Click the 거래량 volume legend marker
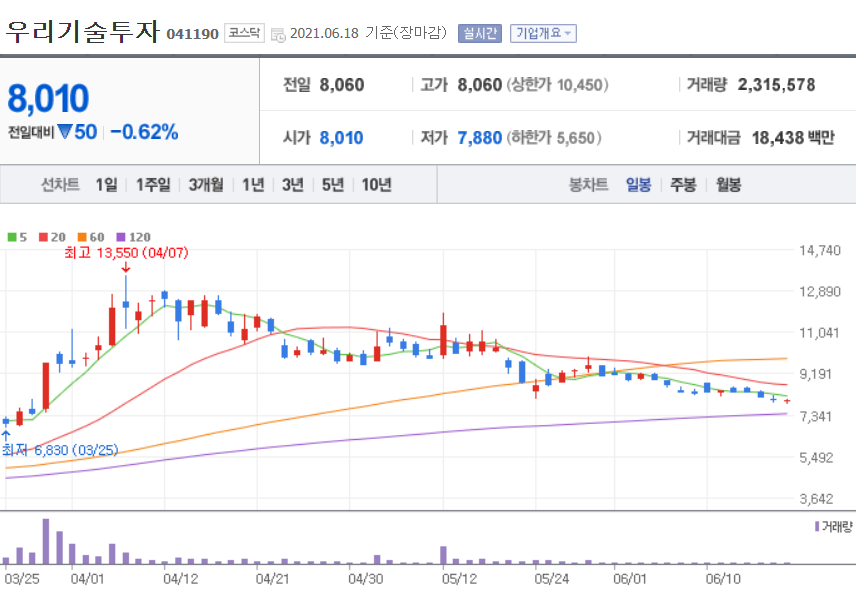This screenshot has height=596, width=856. click(x=817, y=526)
